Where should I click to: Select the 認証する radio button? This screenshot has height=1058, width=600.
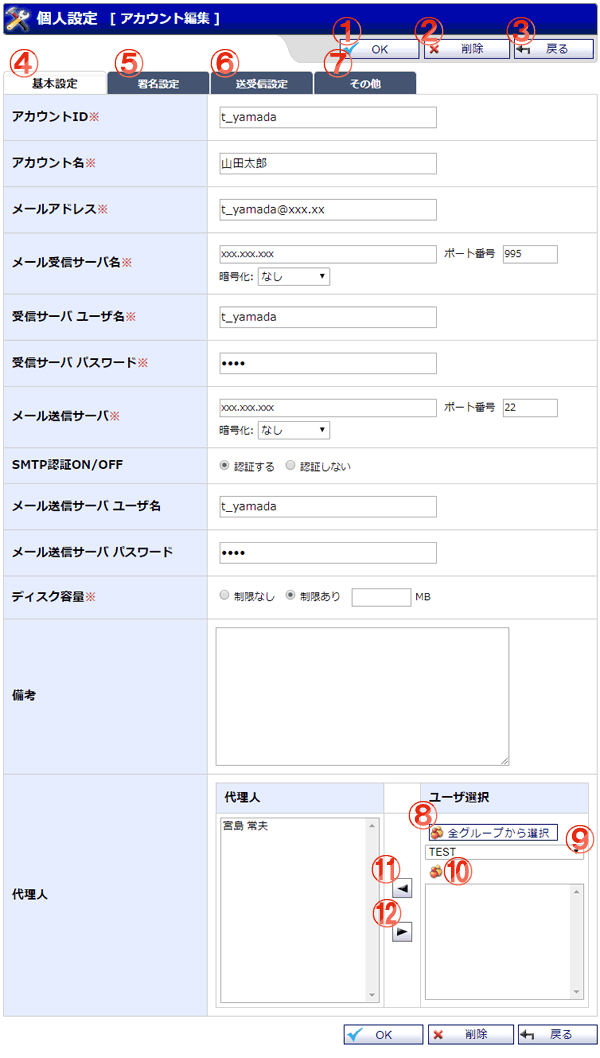225,466
